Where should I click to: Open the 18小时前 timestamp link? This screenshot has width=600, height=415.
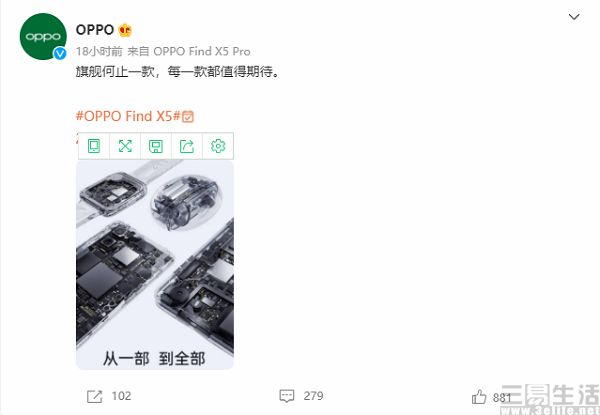pyautogui.click(x=99, y=51)
